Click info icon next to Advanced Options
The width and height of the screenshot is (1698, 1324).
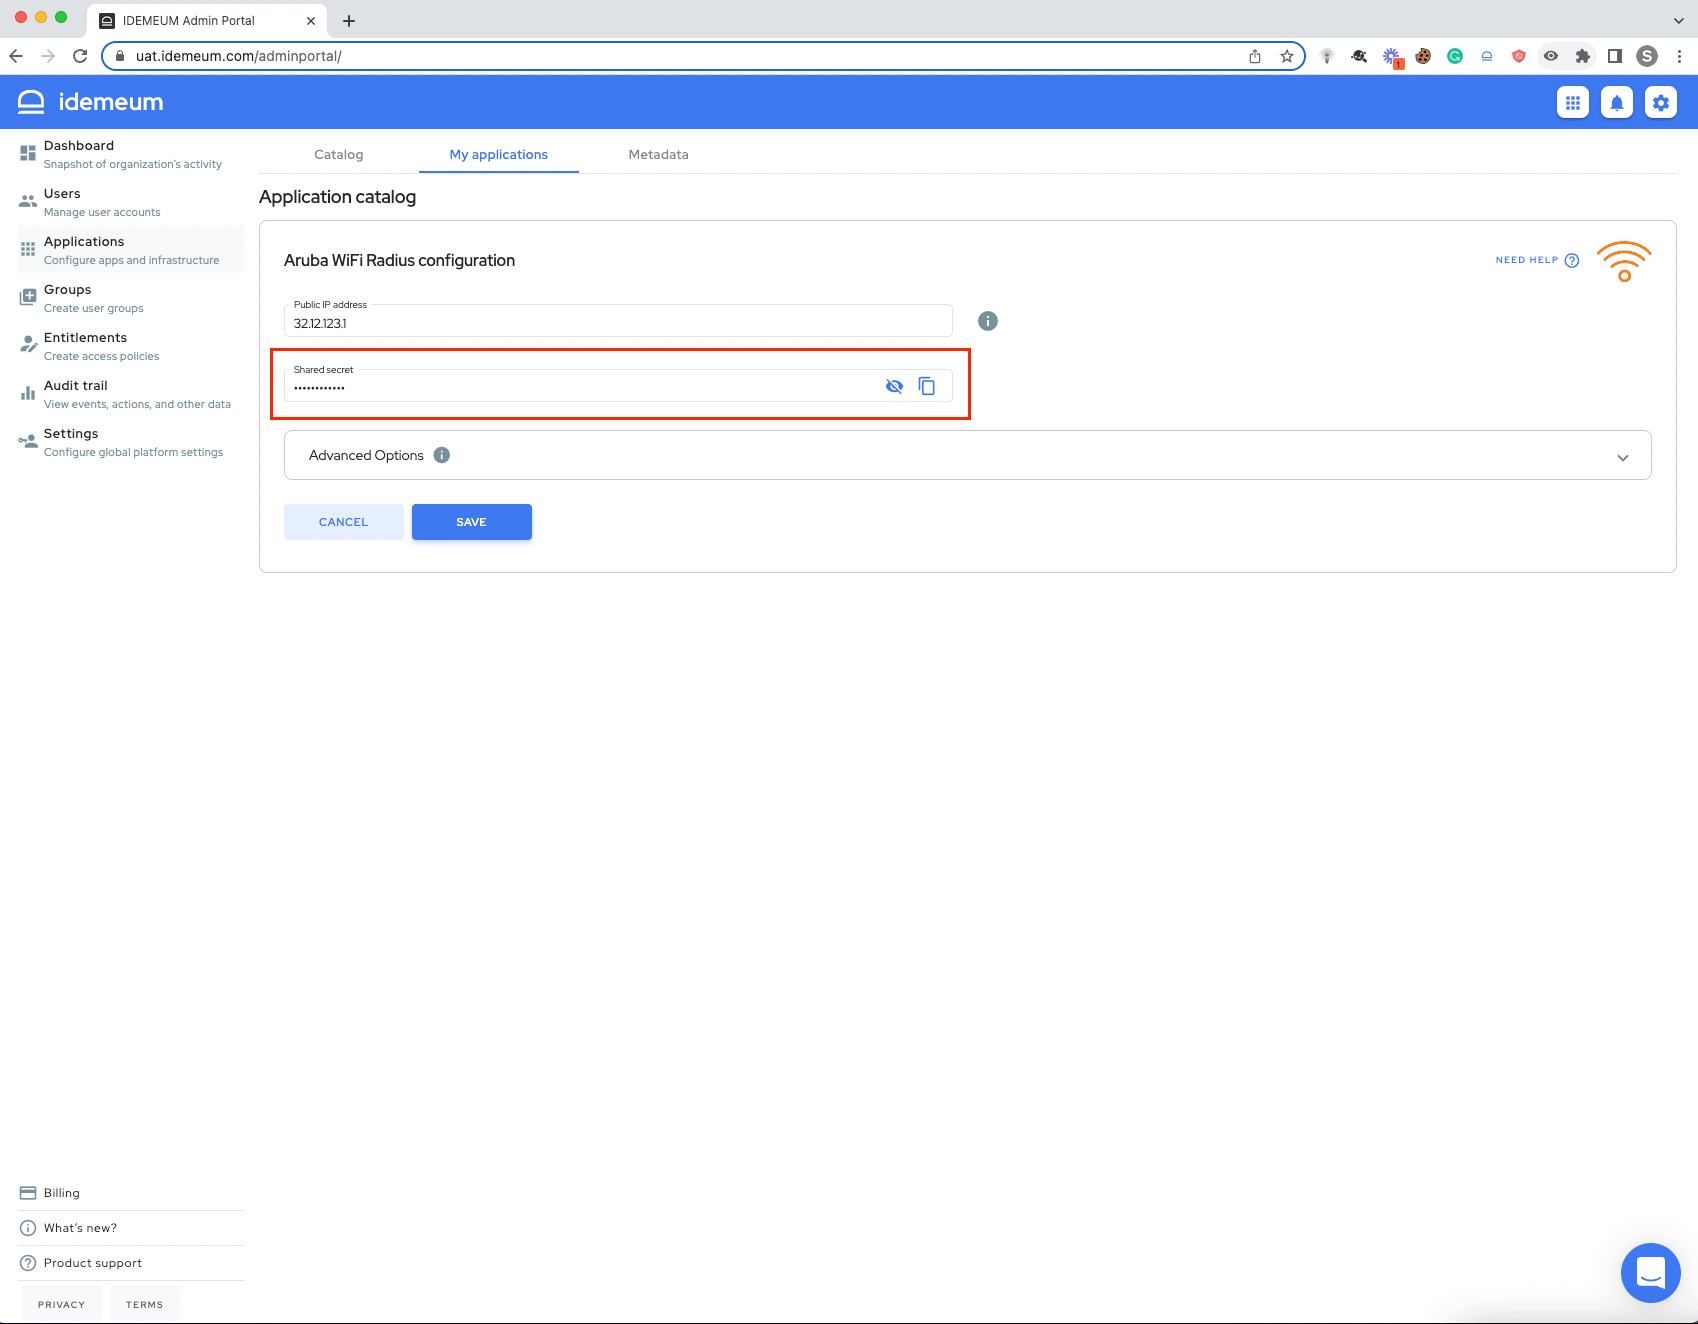click(x=442, y=455)
